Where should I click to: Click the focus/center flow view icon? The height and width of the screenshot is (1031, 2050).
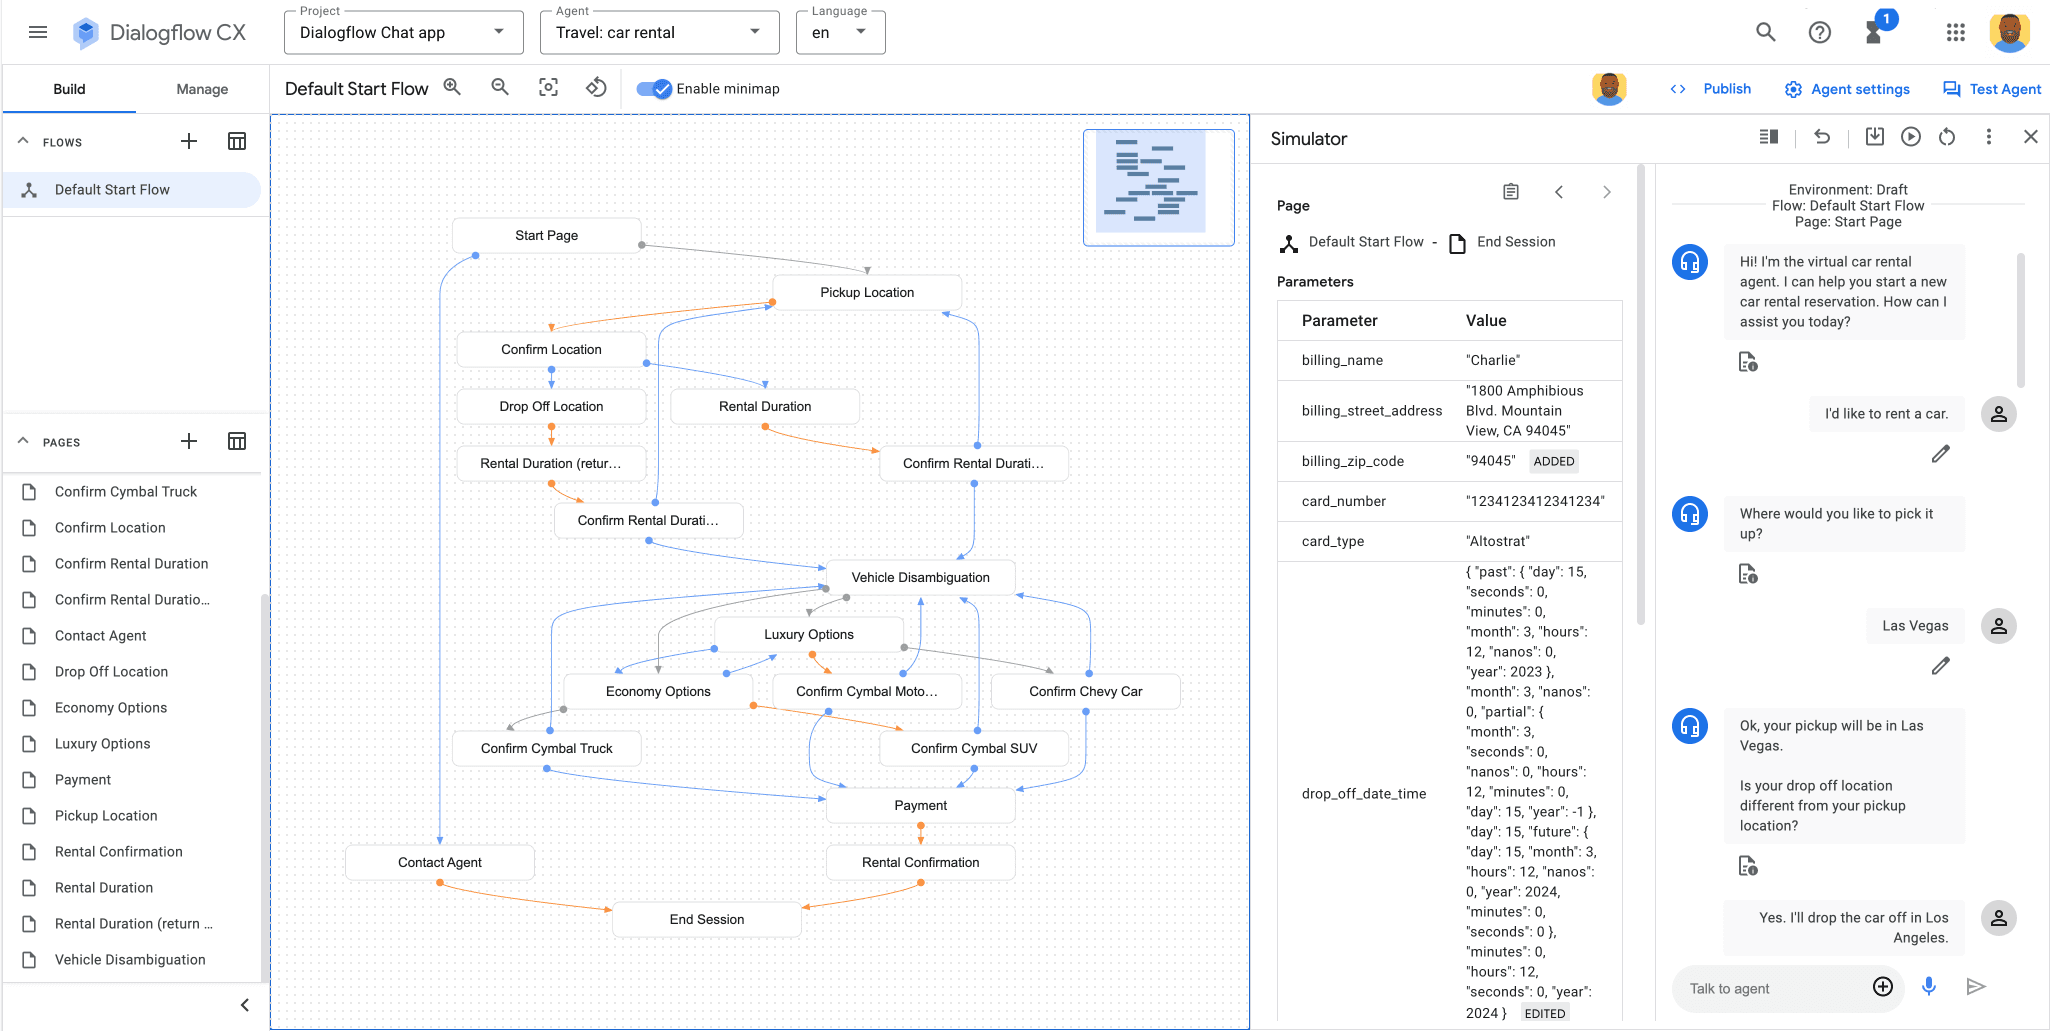point(548,88)
